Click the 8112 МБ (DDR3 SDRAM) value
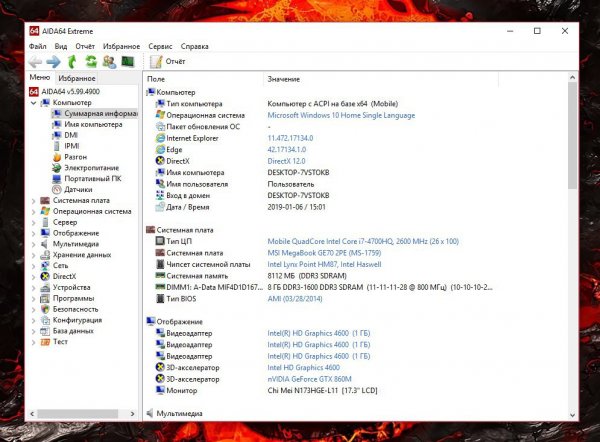The height and width of the screenshot is (442, 600). (307, 276)
